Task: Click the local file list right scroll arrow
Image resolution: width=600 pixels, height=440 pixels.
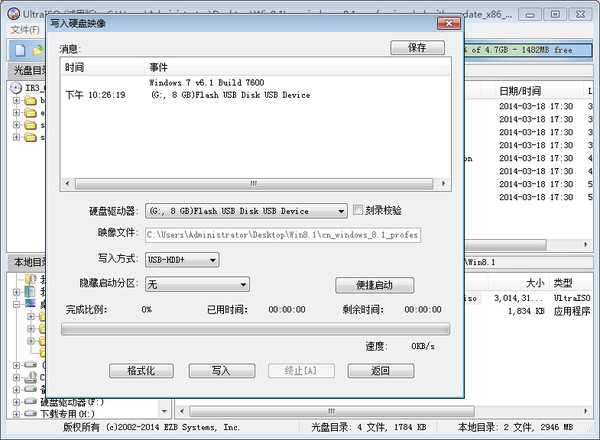Action: [x=585, y=411]
